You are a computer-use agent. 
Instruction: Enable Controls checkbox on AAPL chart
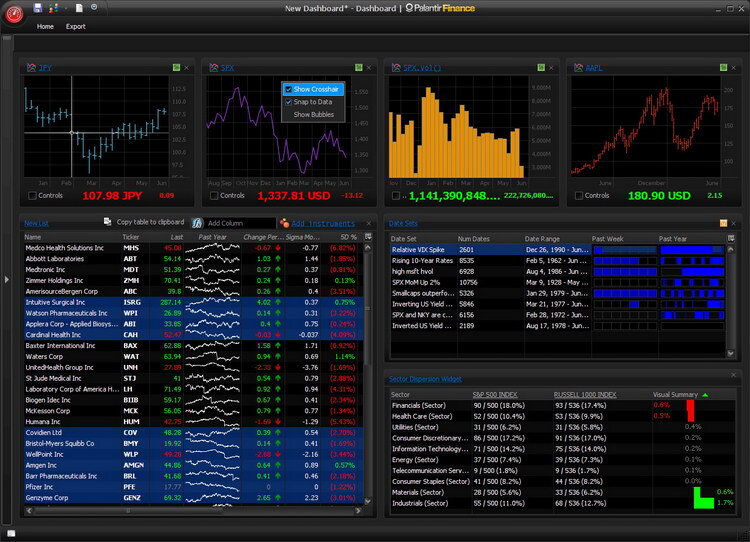(579, 196)
